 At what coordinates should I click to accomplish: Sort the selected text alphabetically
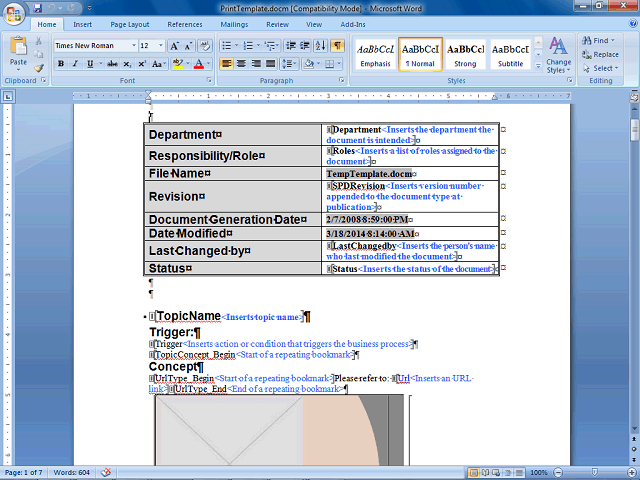tap(321, 45)
